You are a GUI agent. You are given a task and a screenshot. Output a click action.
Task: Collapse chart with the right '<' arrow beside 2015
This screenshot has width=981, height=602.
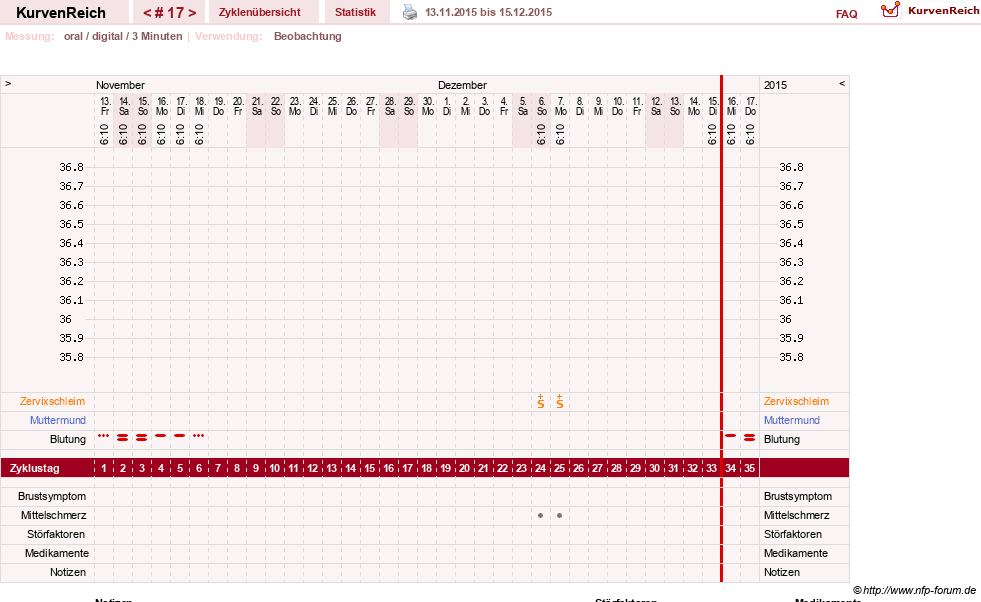pos(842,83)
